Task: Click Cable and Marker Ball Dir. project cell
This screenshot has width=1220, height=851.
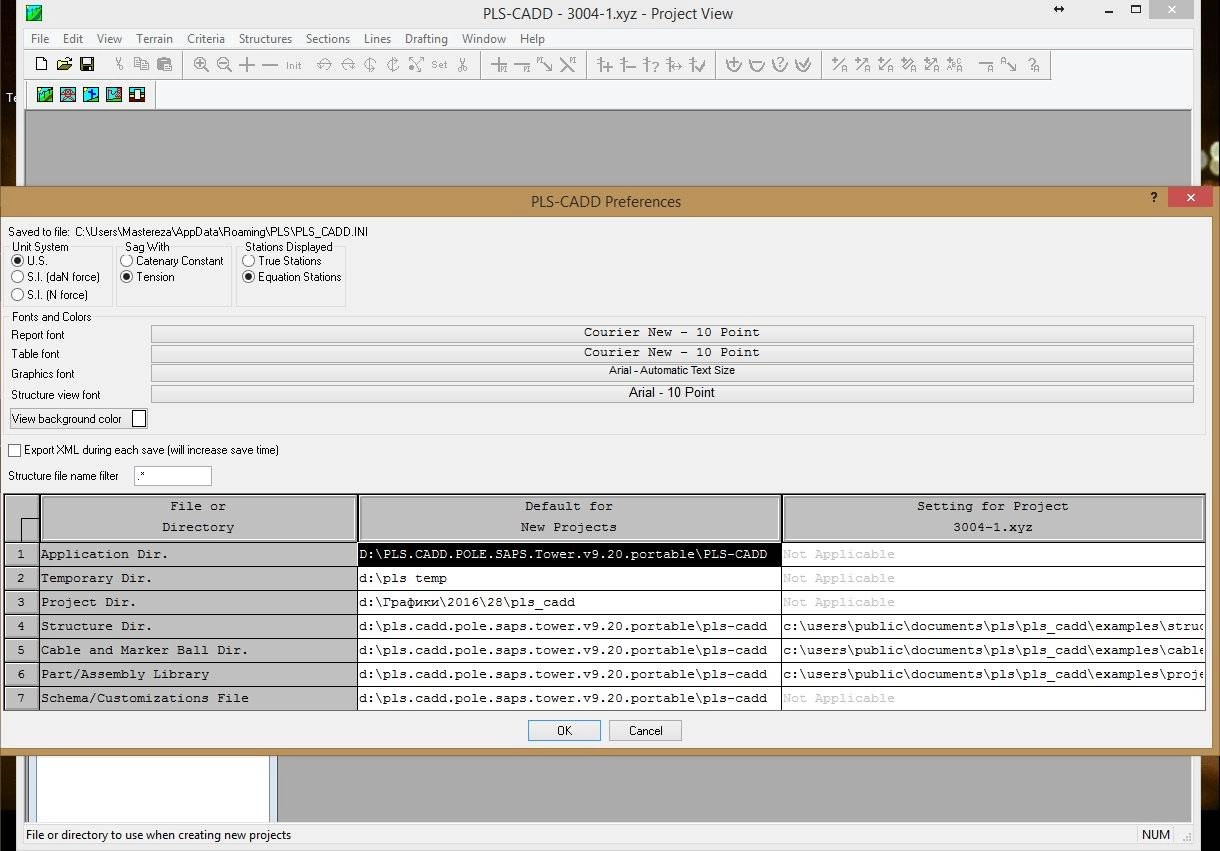Action: point(993,650)
